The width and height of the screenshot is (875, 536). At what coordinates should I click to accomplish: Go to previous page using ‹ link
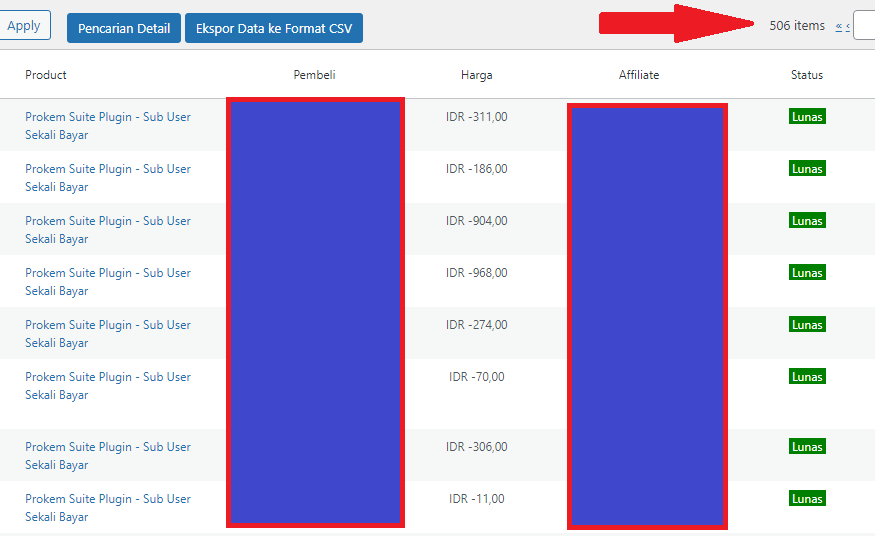[x=848, y=27]
